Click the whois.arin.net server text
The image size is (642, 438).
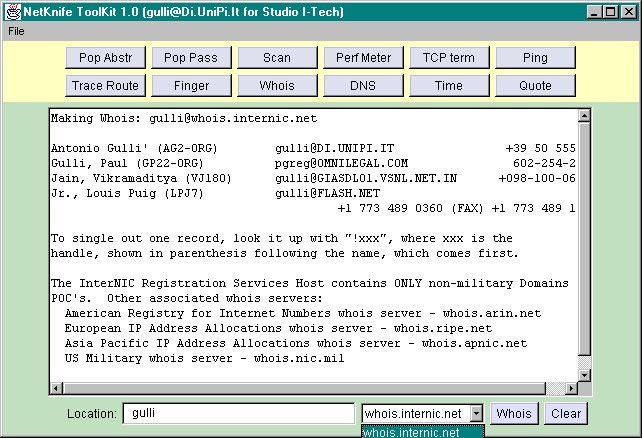coord(492,314)
